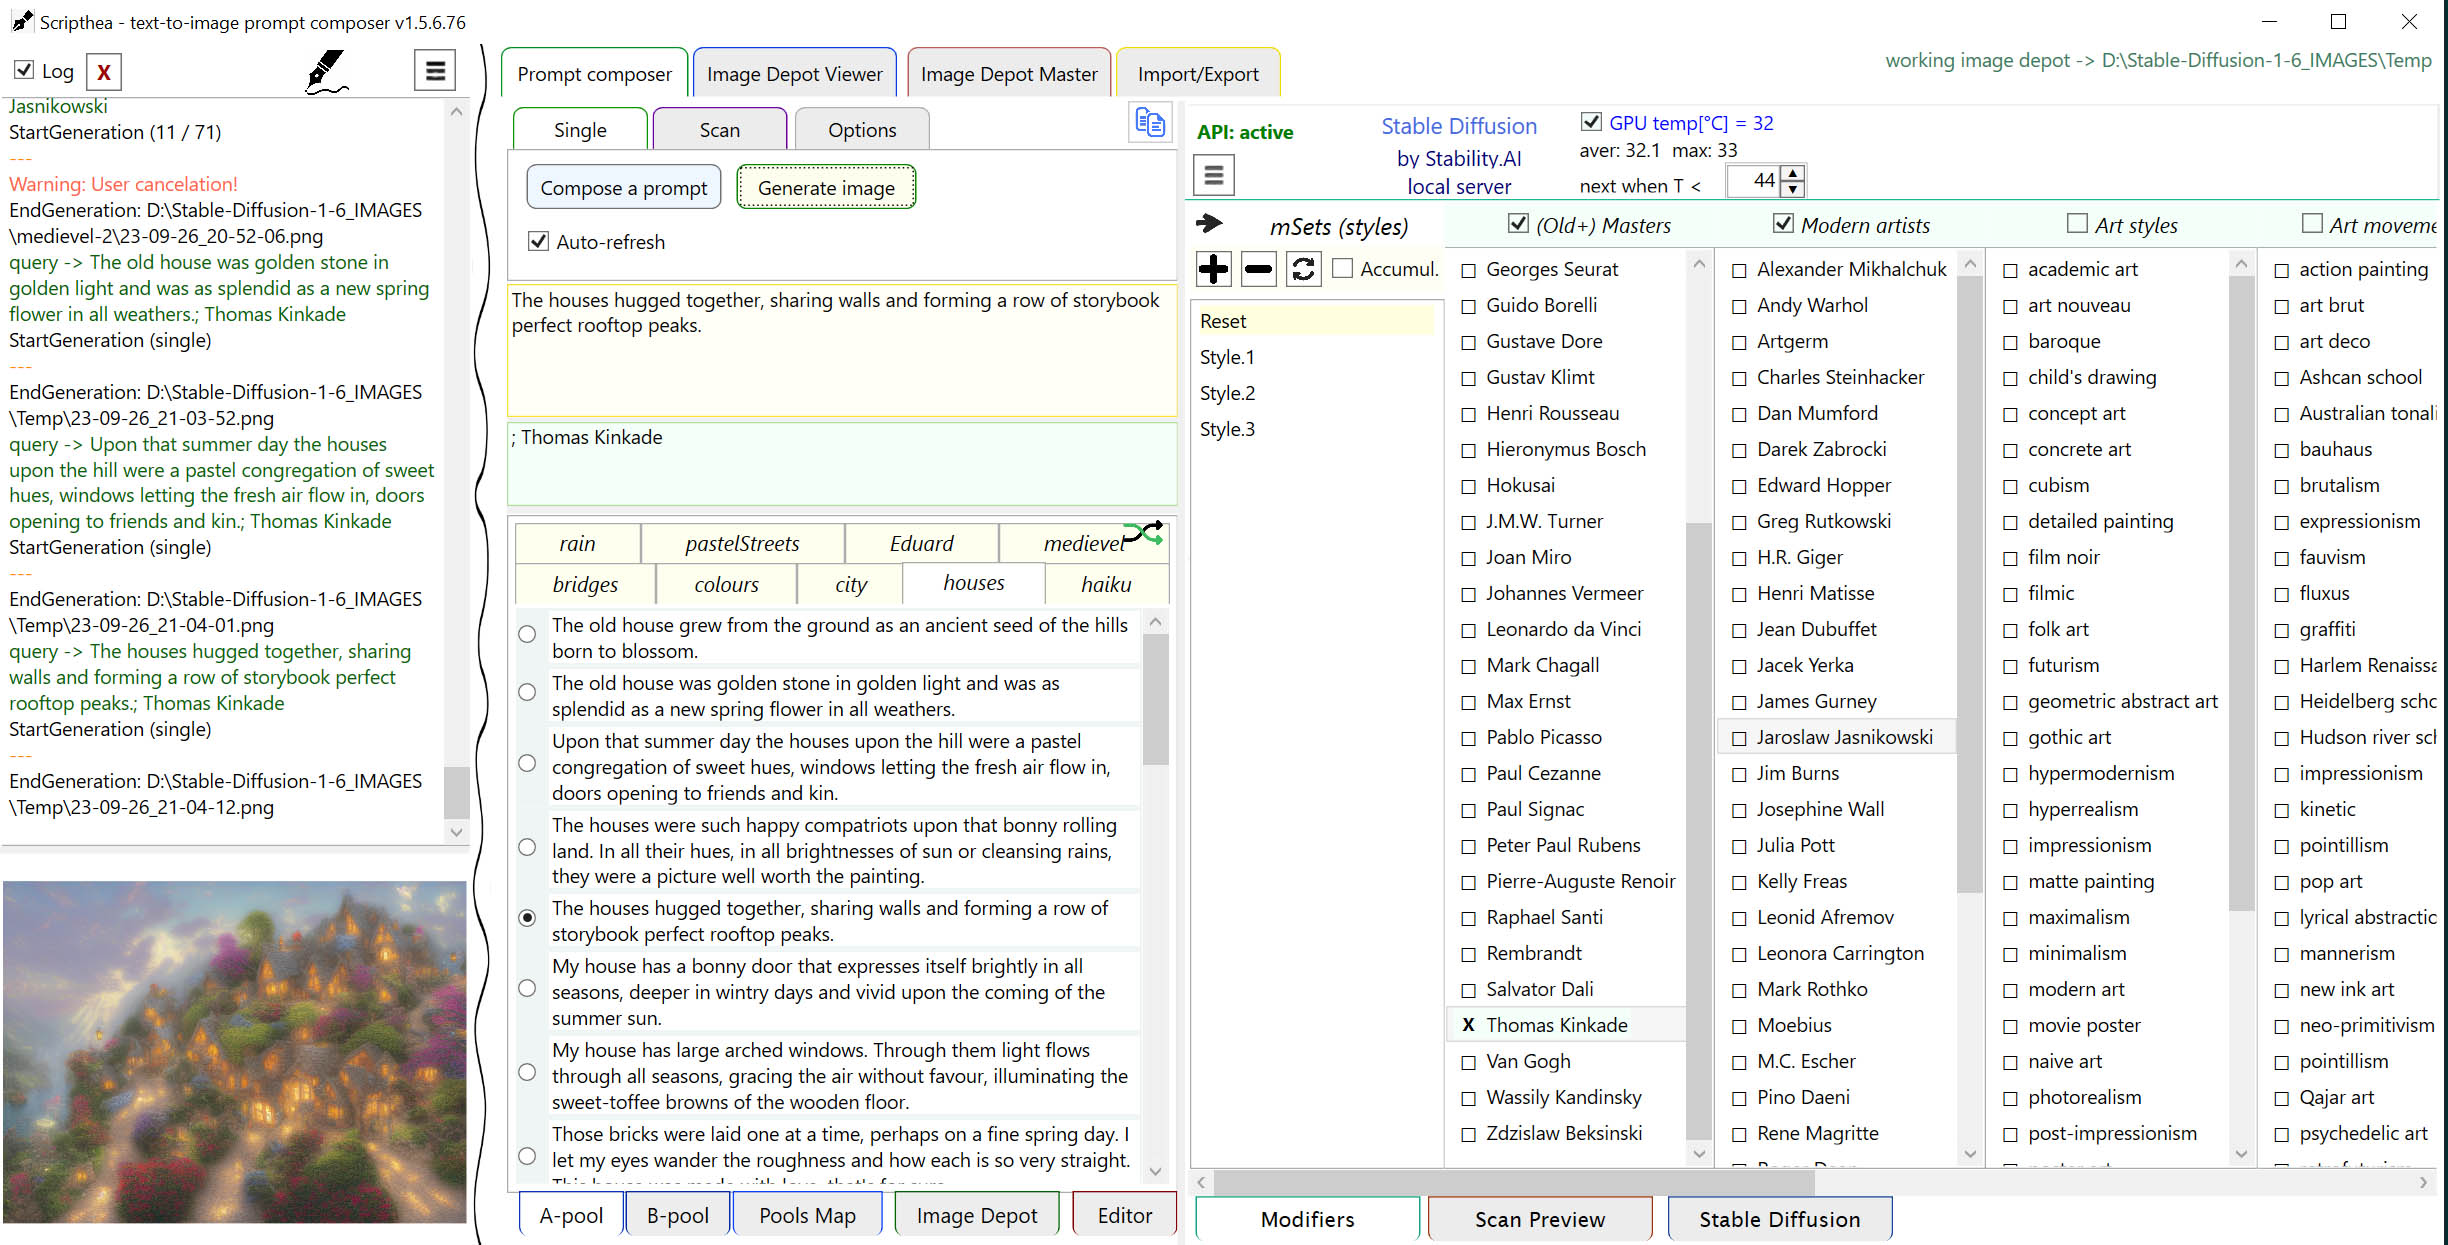Switch to the Image Depot Viewer tab

tap(794, 74)
